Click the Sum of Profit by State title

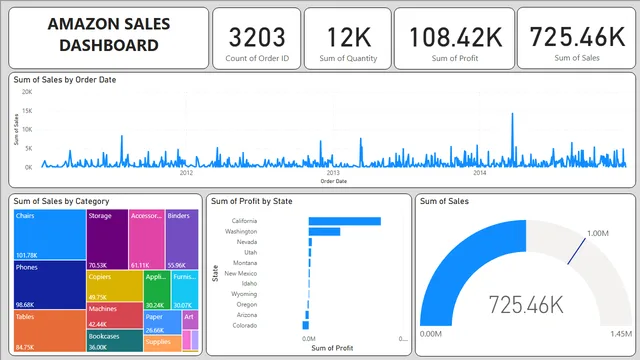pyautogui.click(x=251, y=201)
